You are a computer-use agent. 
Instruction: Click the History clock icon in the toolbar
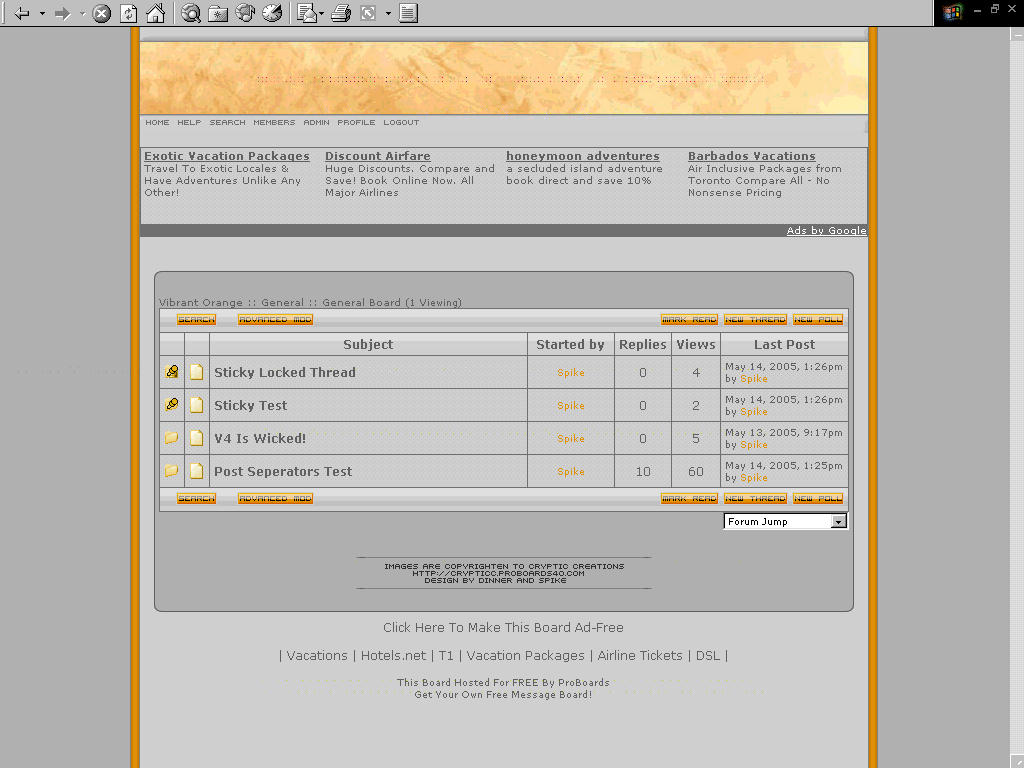point(271,13)
